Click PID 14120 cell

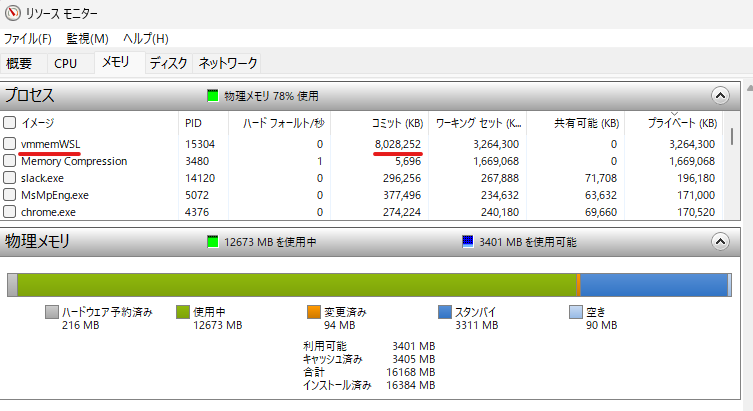click(200, 178)
